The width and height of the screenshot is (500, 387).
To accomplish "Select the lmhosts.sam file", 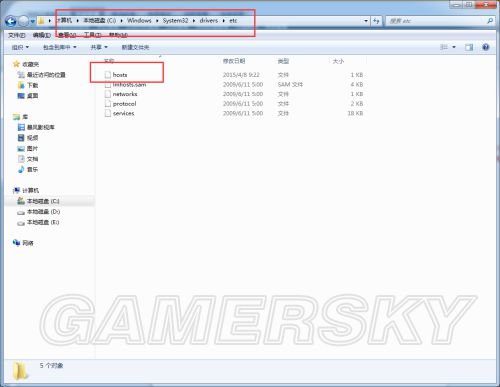I will [x=129, y=85].
